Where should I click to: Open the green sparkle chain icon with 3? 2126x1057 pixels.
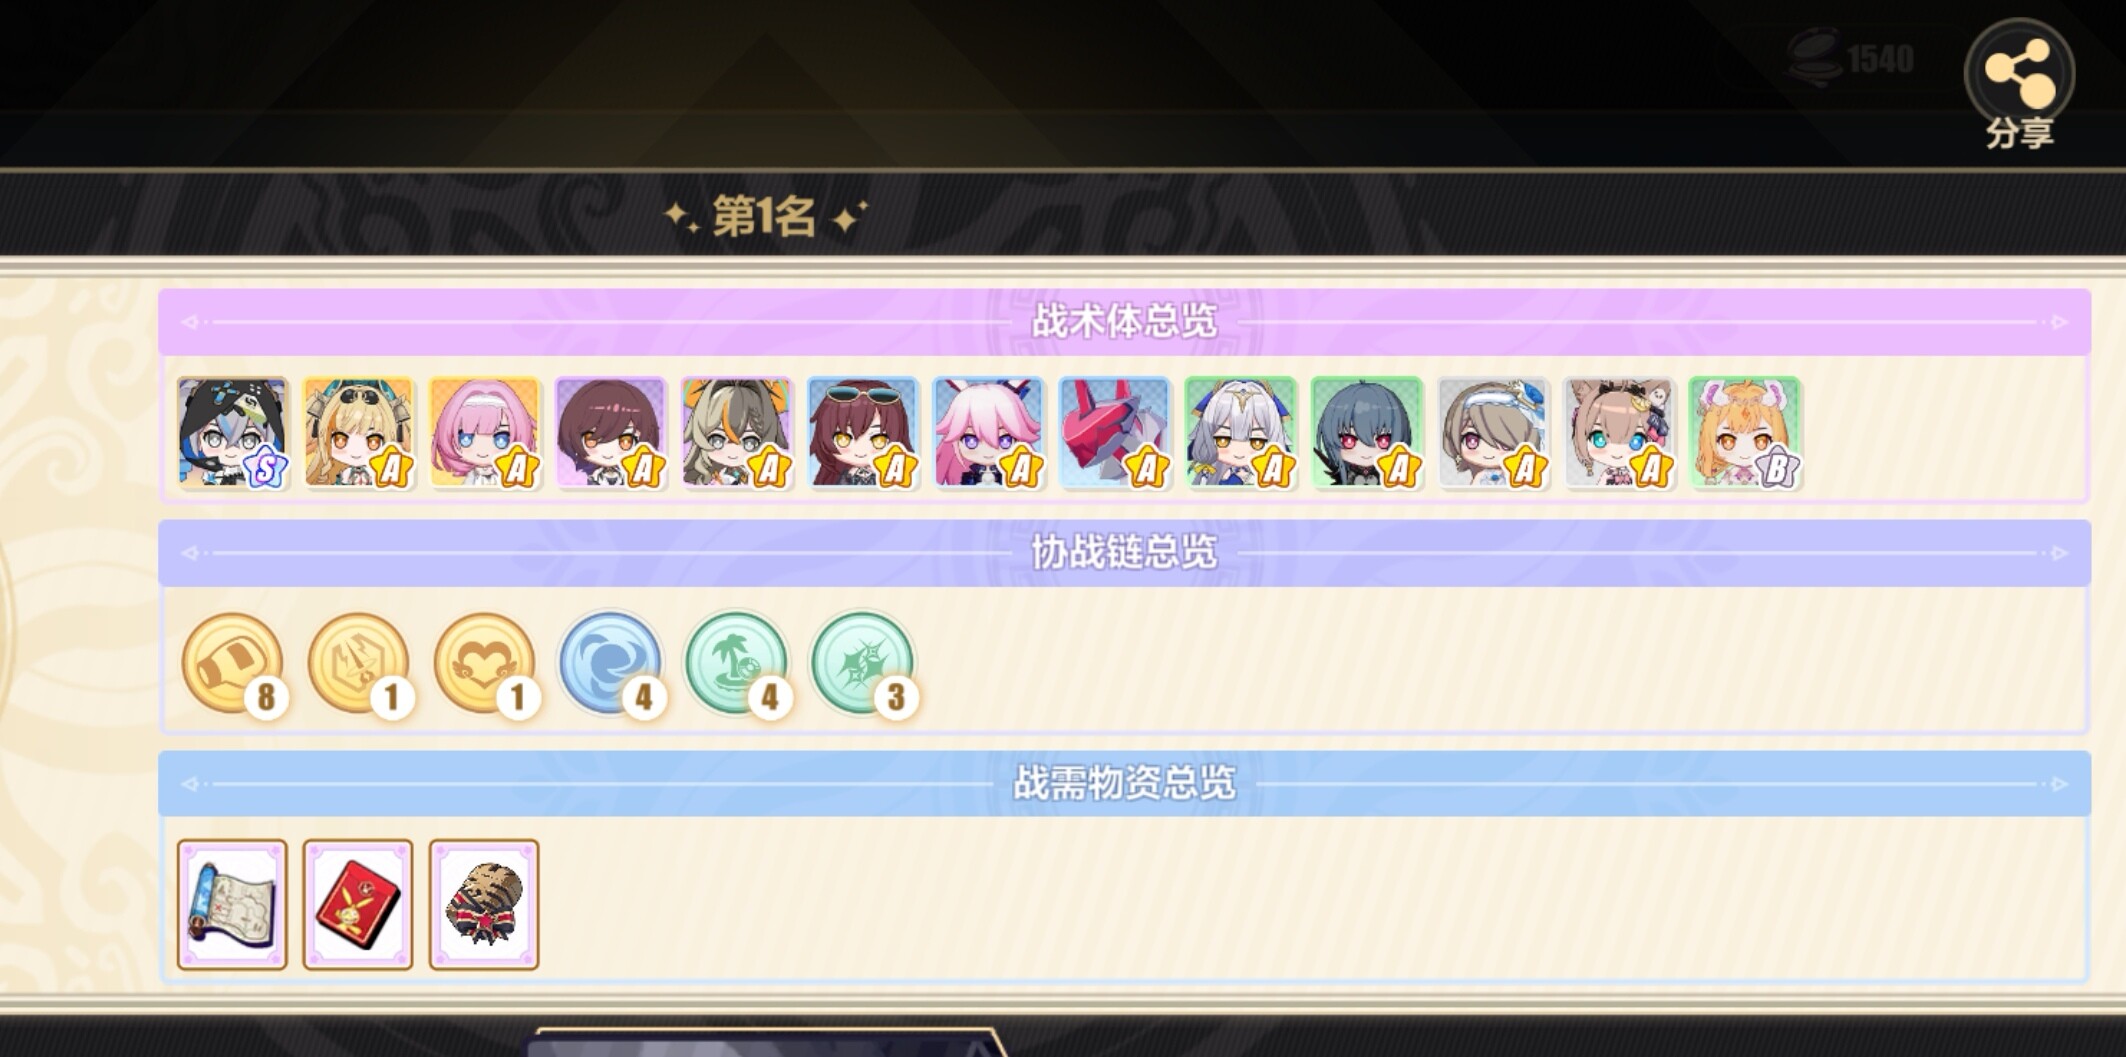point(863,664)
